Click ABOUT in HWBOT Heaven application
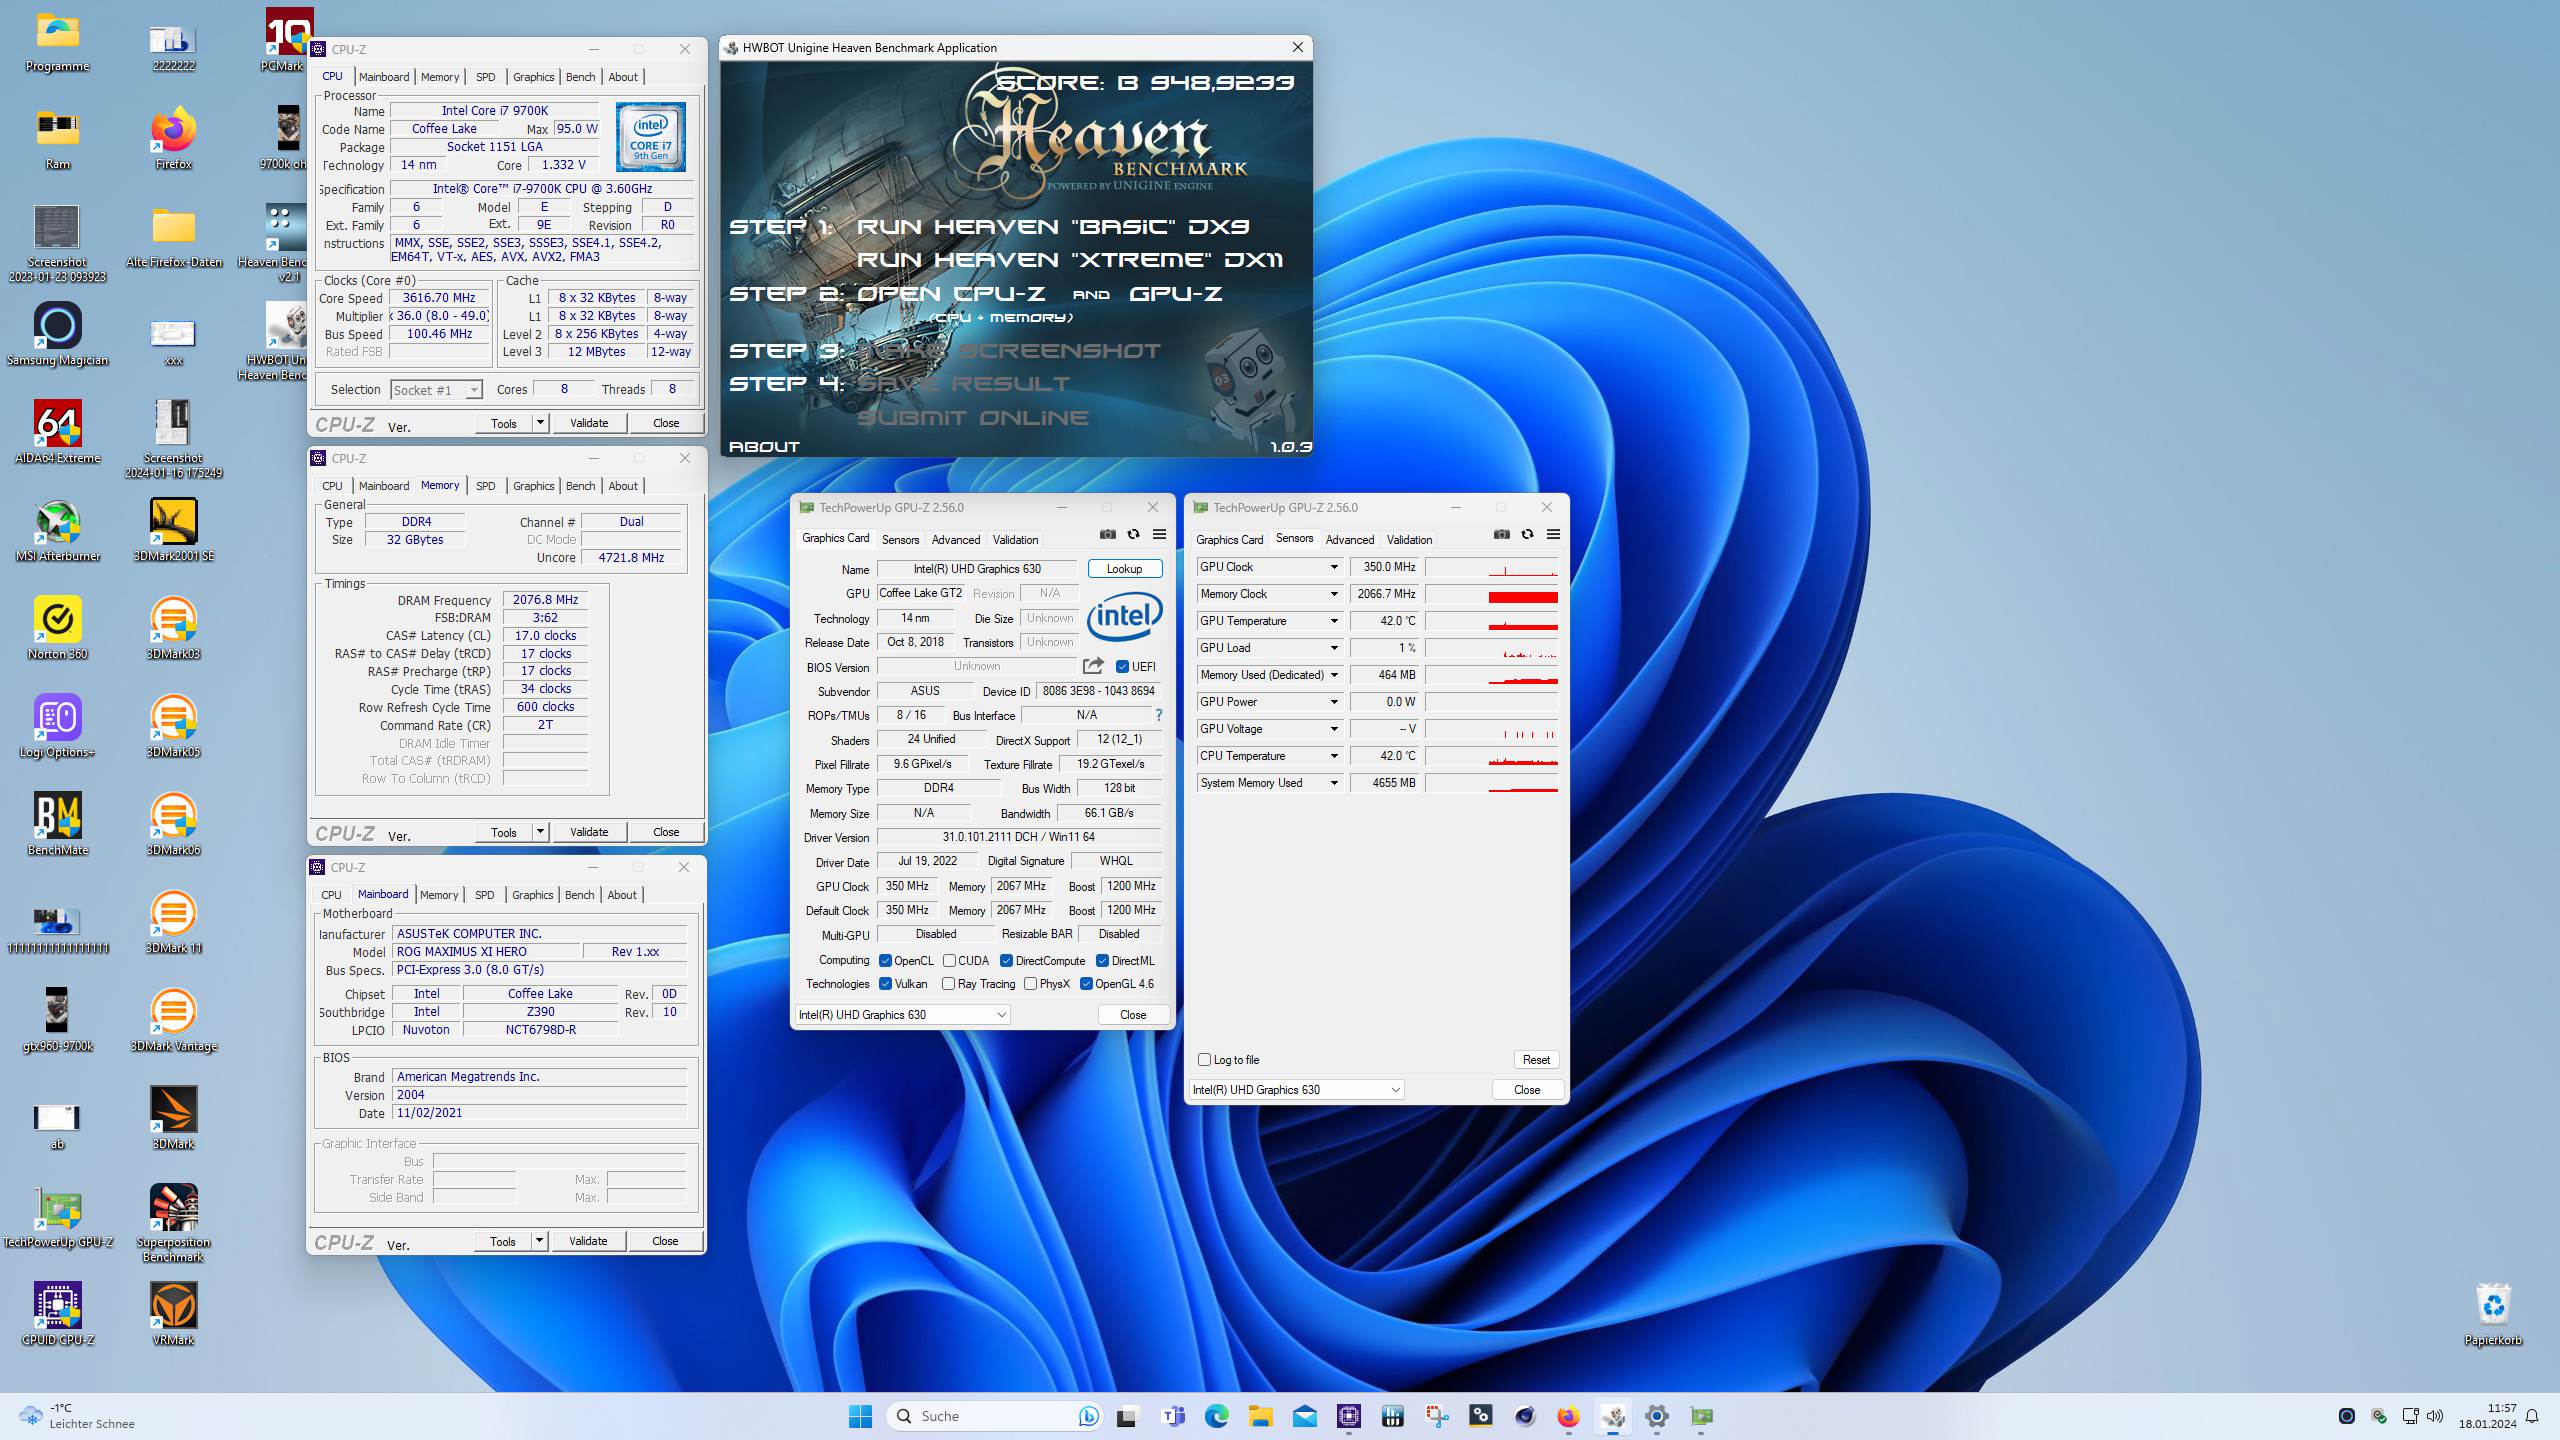Viewport: 2560px width, 1440px height. [x=764, y=446]
